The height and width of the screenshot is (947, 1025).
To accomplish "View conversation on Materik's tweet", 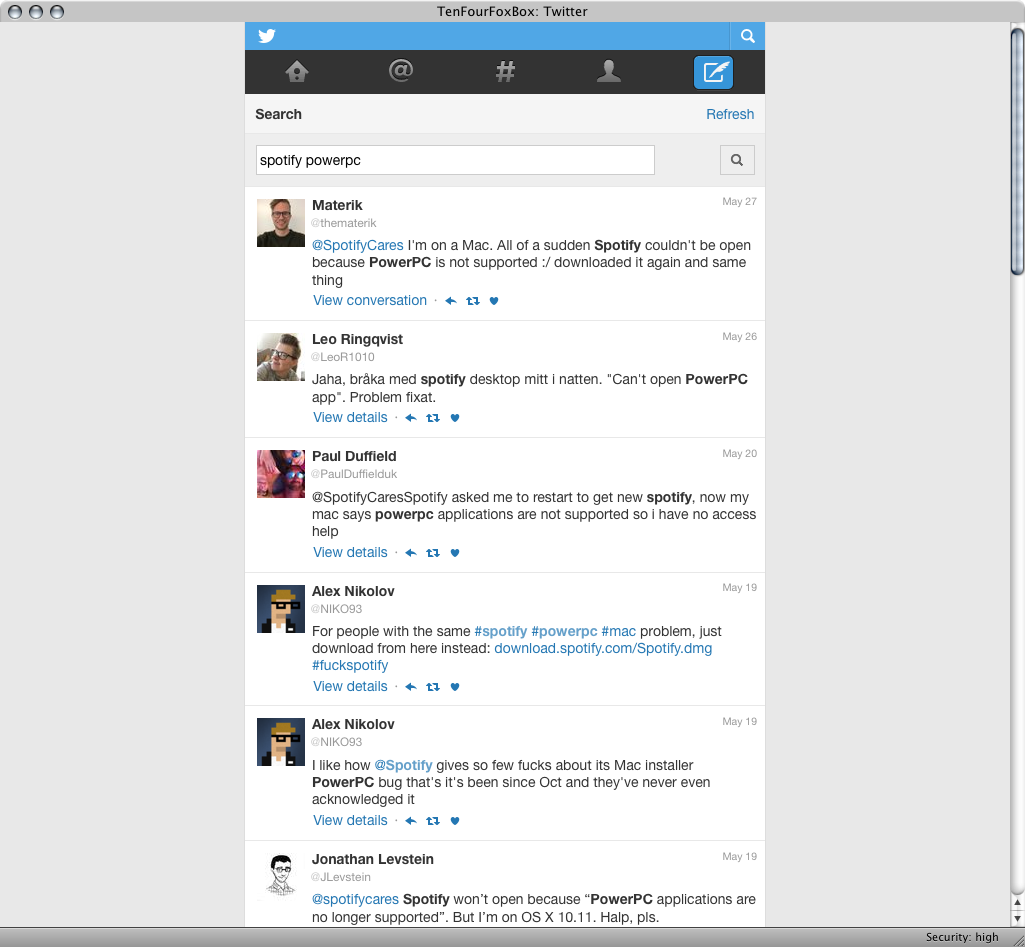I will point(370,301).
